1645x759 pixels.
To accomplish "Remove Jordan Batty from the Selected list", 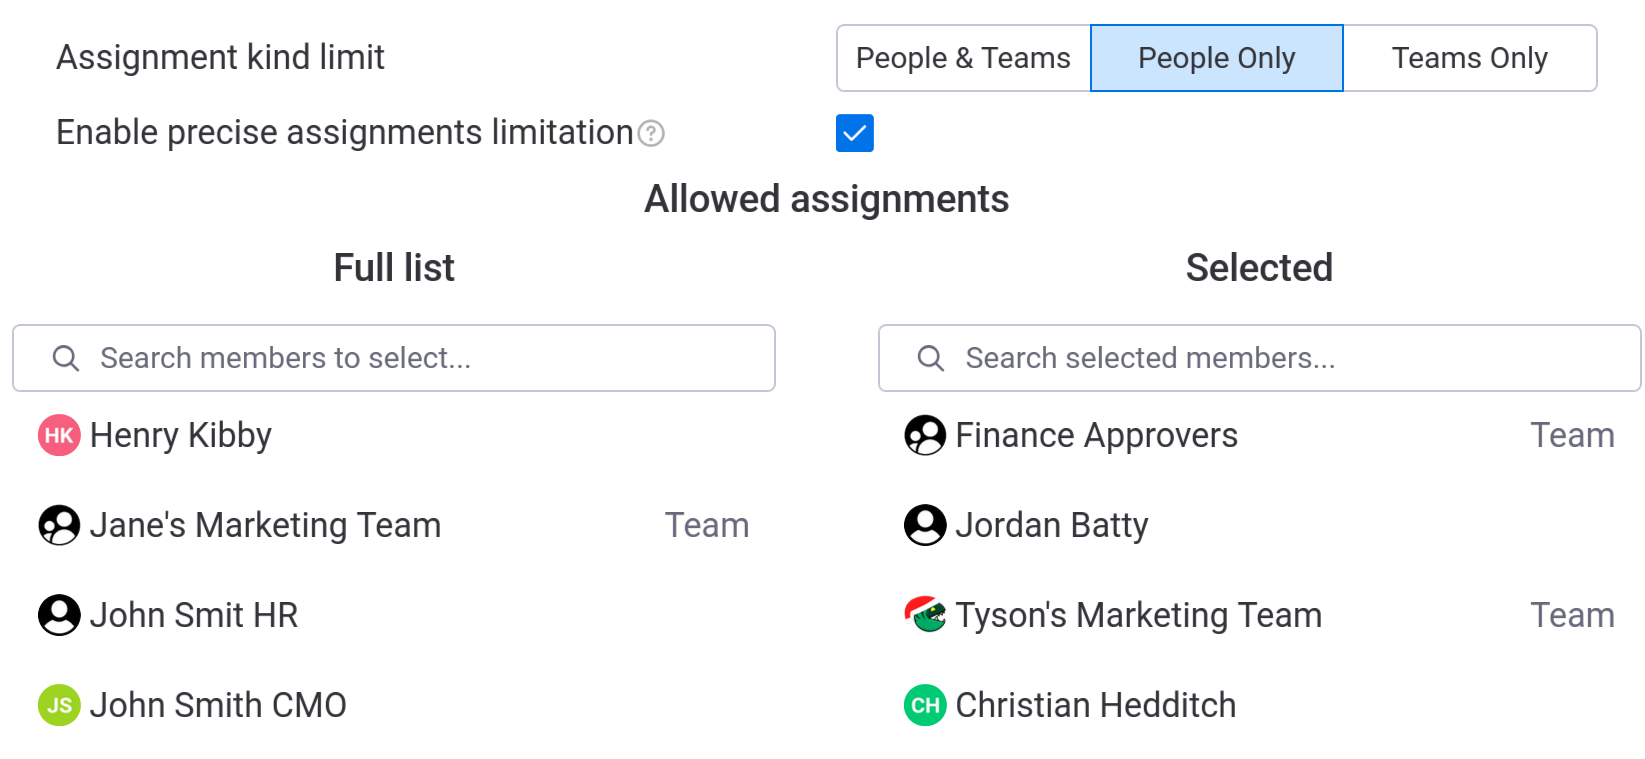I will tap(1051, 525).
